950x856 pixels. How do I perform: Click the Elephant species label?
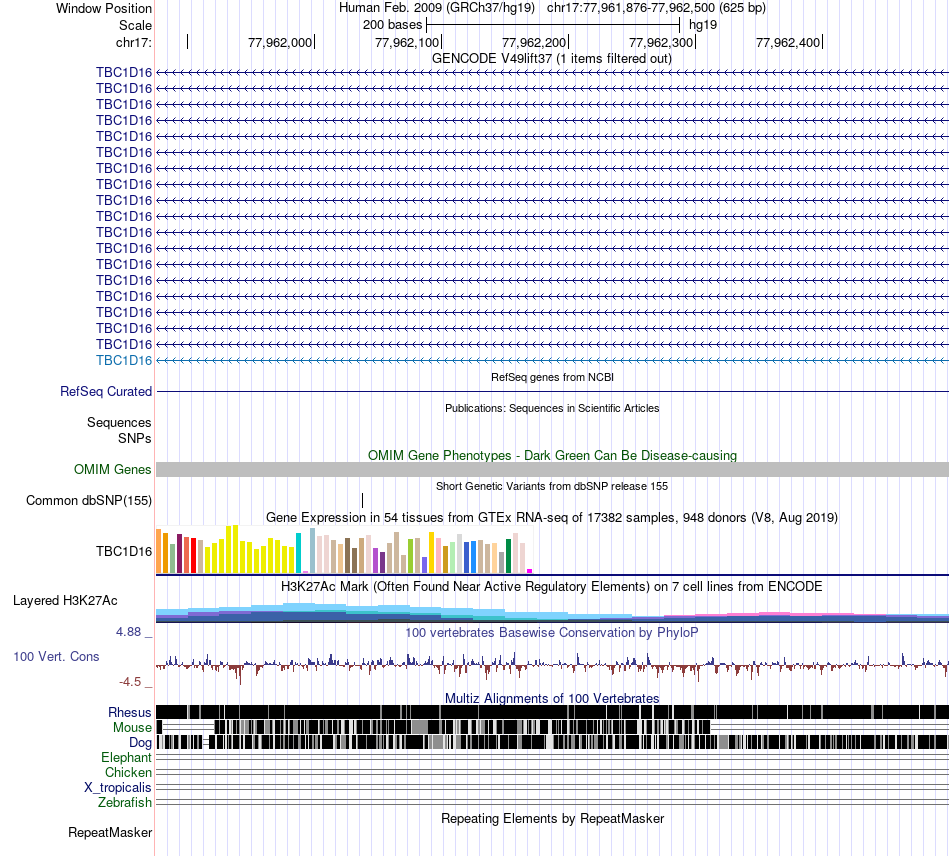126,758
